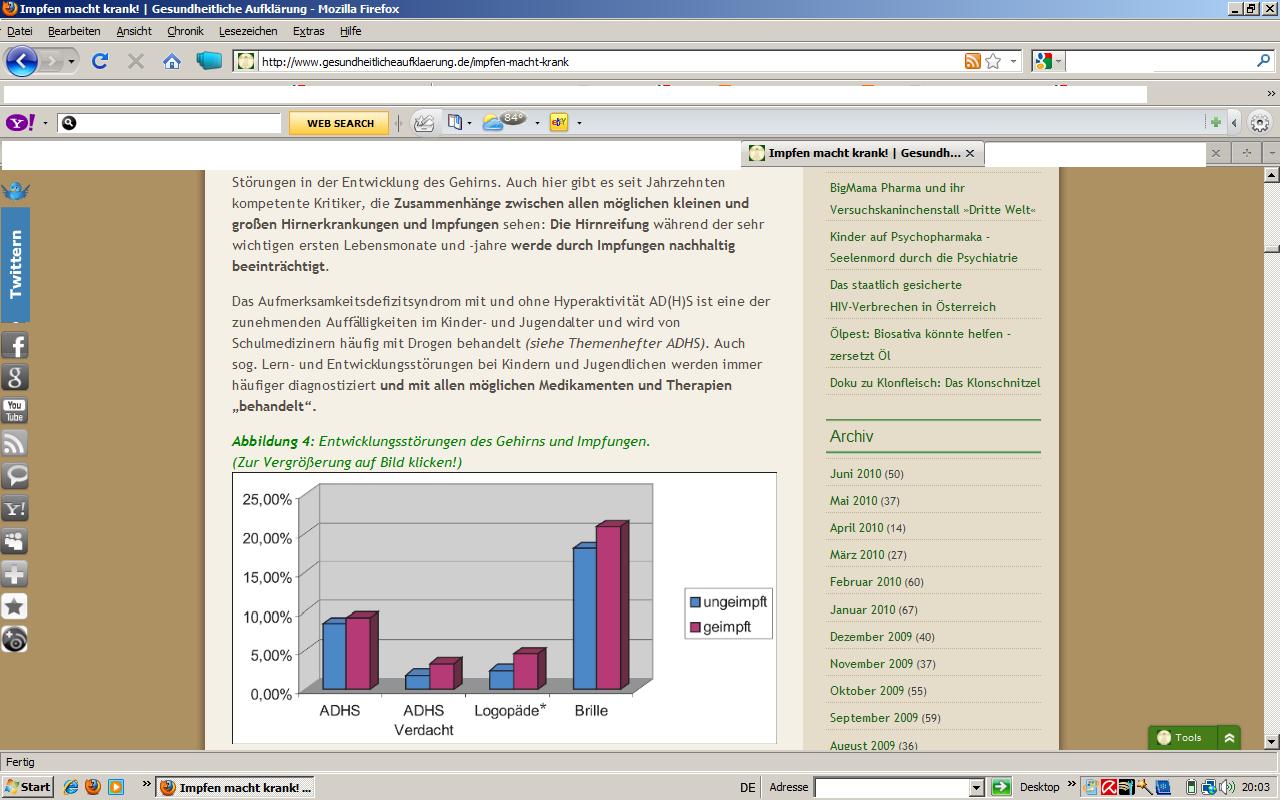
Task: Open the Juni 2010 archive link
Action: pos(855,474)
